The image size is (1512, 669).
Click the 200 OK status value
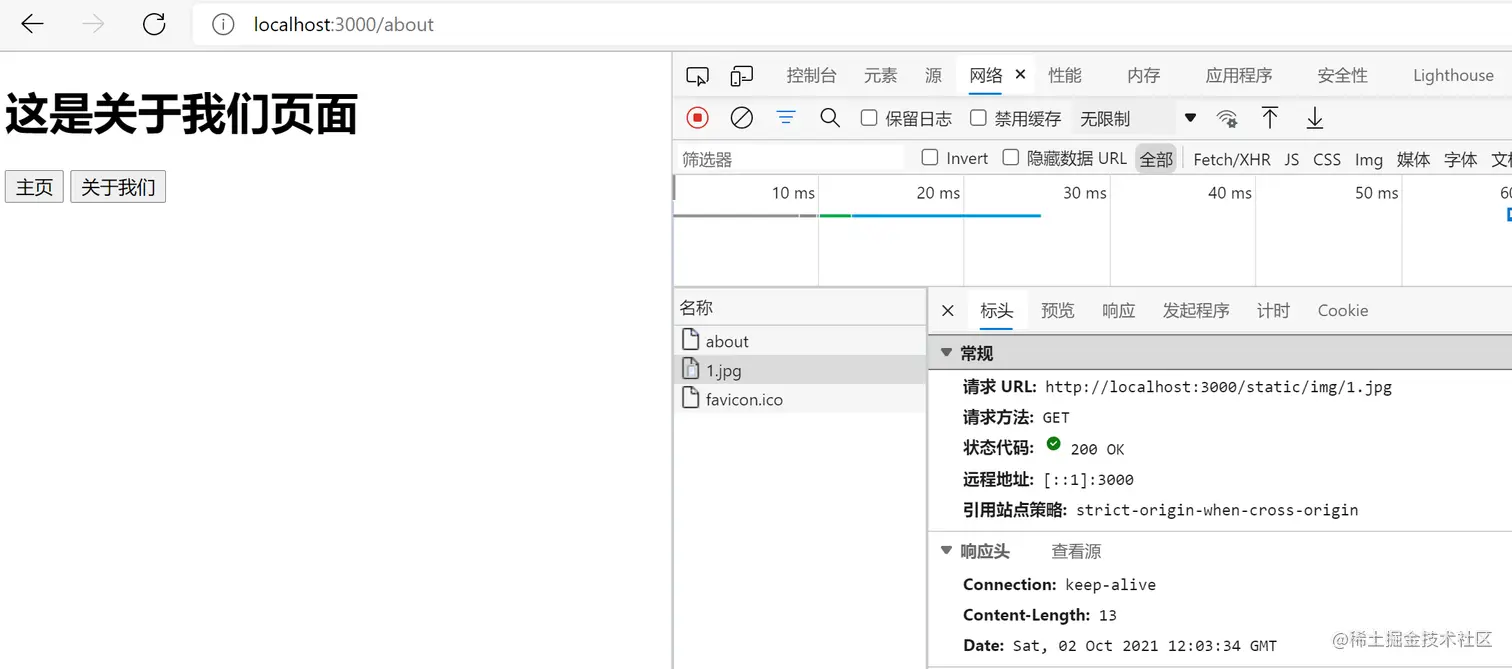click(1097, 449)
